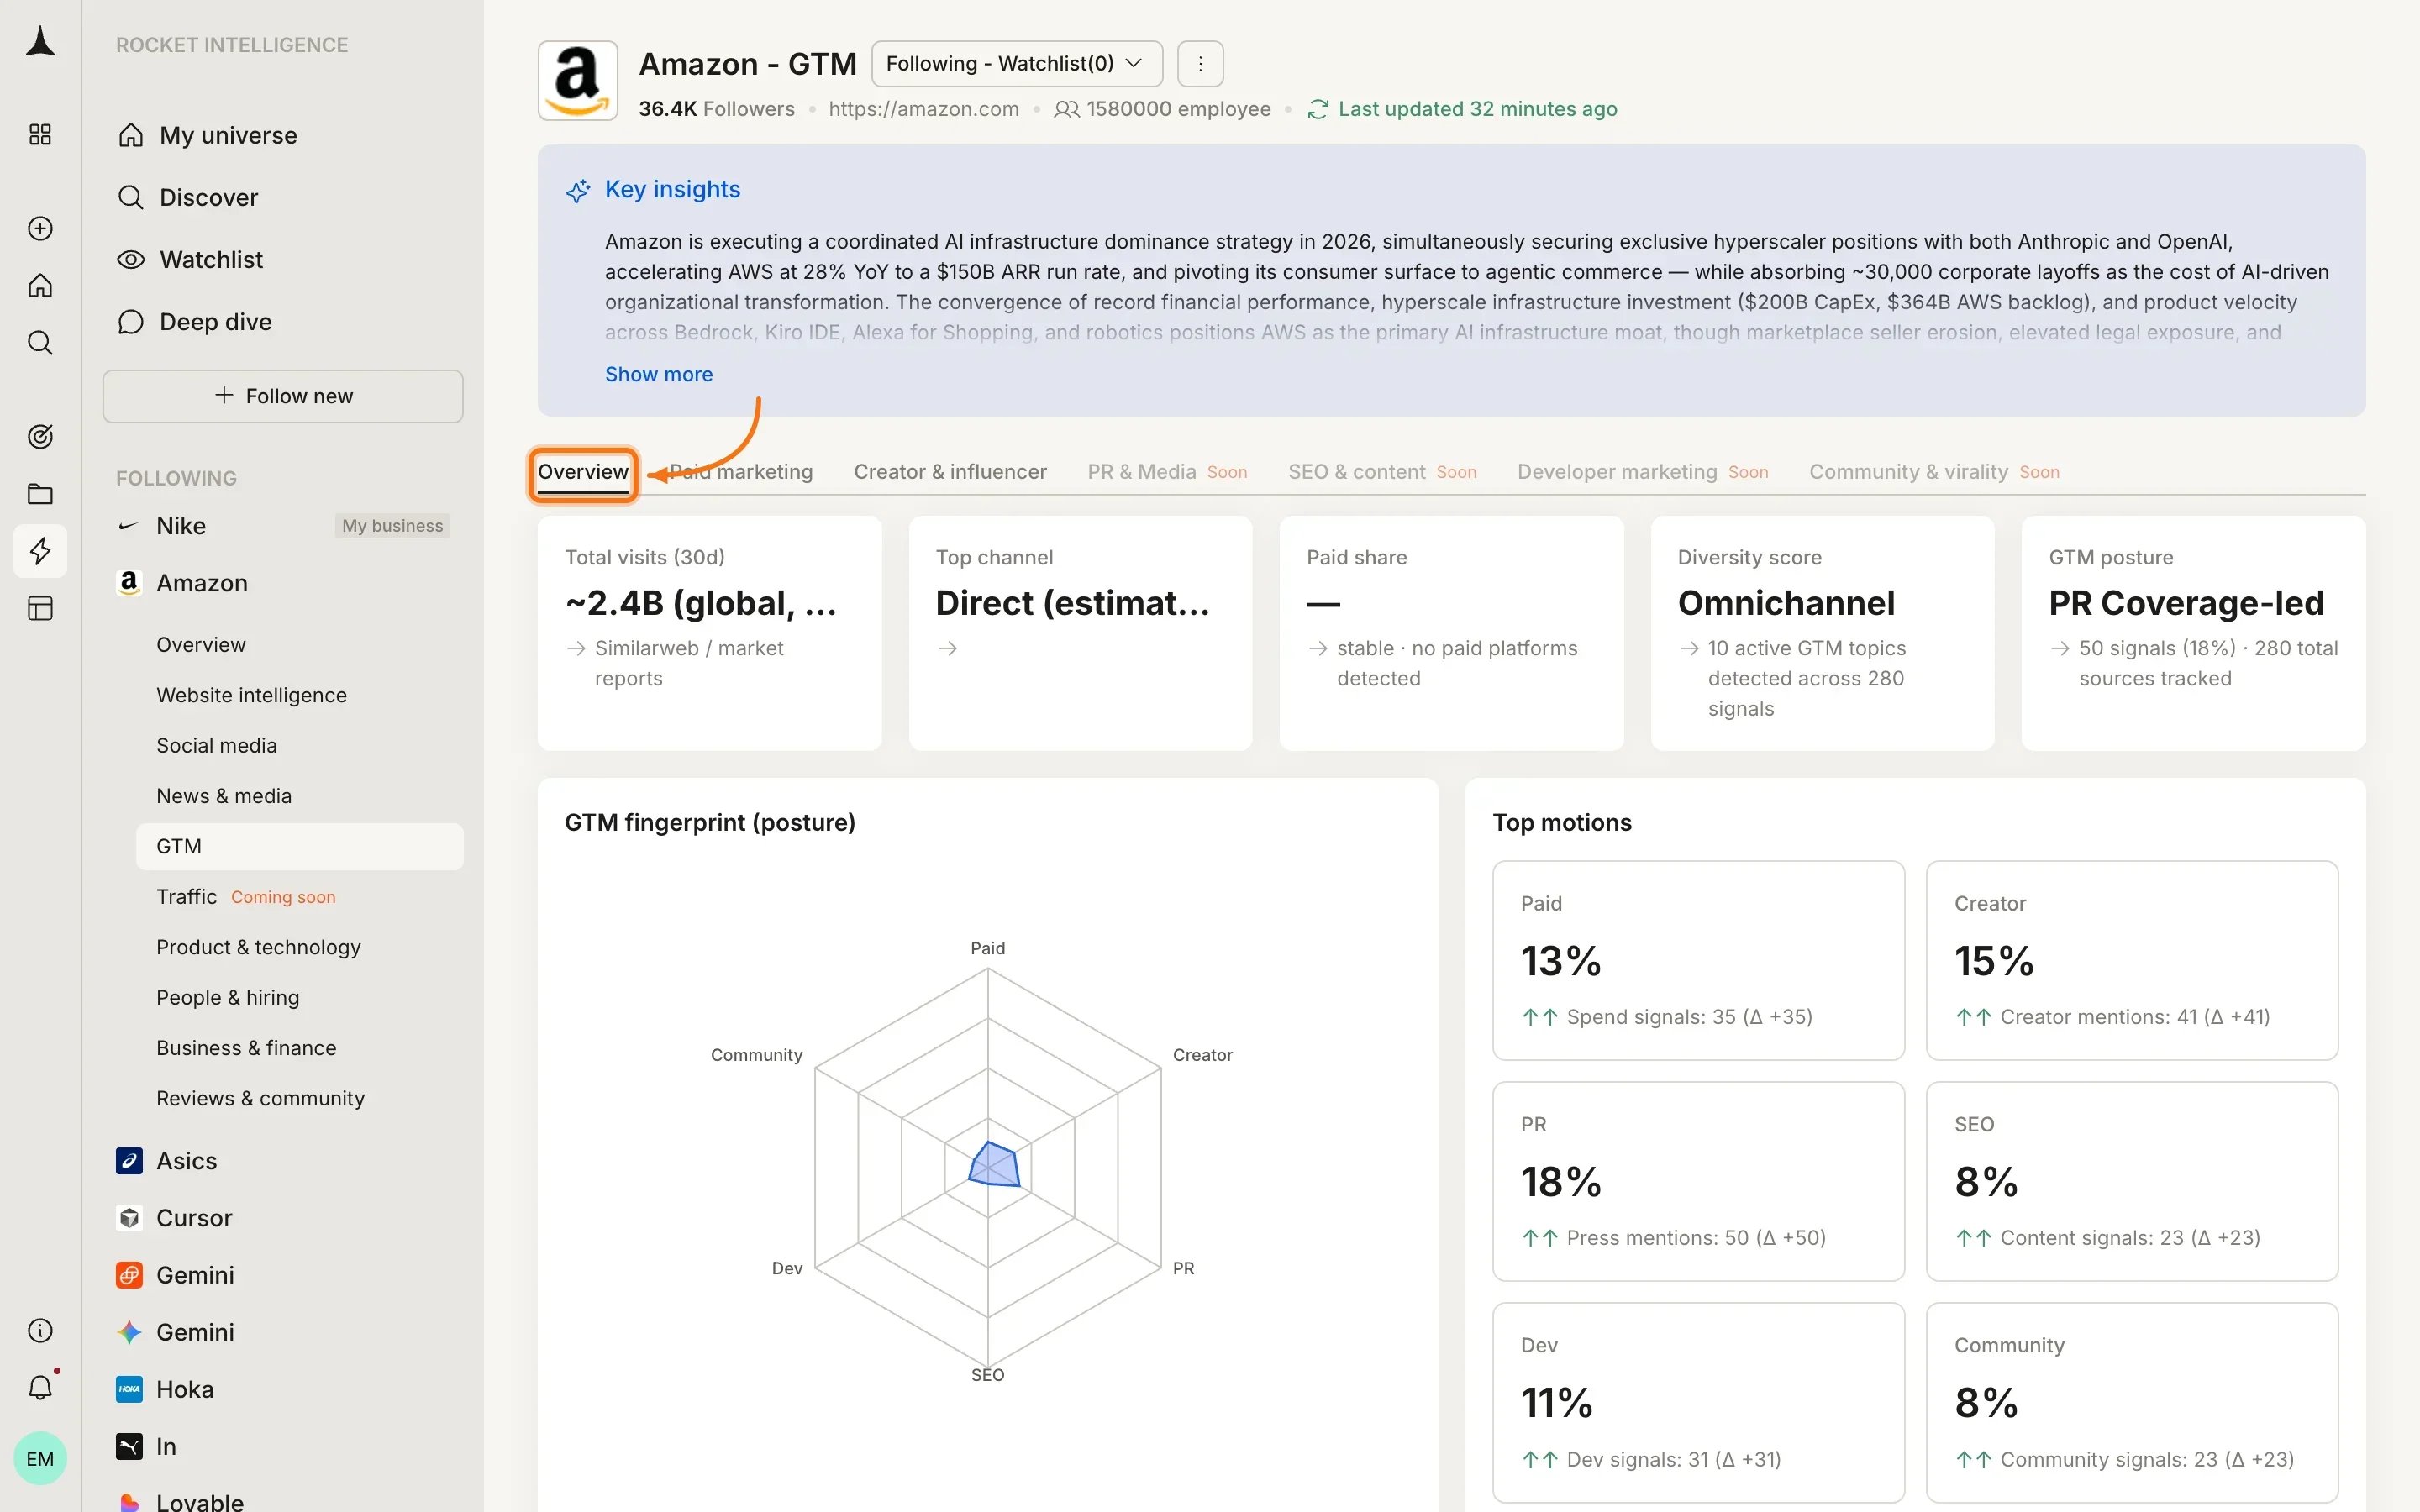The width and height of the screenshot is (2420, 1512).
Task: Switch to the Overview tab
Action: (583, 472)
